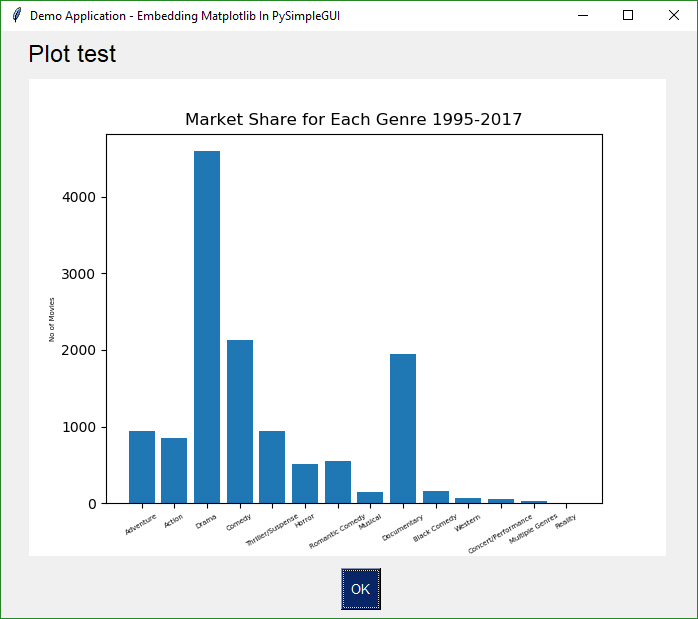Click the Horror bar in chart
This screenshot has height=619, width=698.
305,484
